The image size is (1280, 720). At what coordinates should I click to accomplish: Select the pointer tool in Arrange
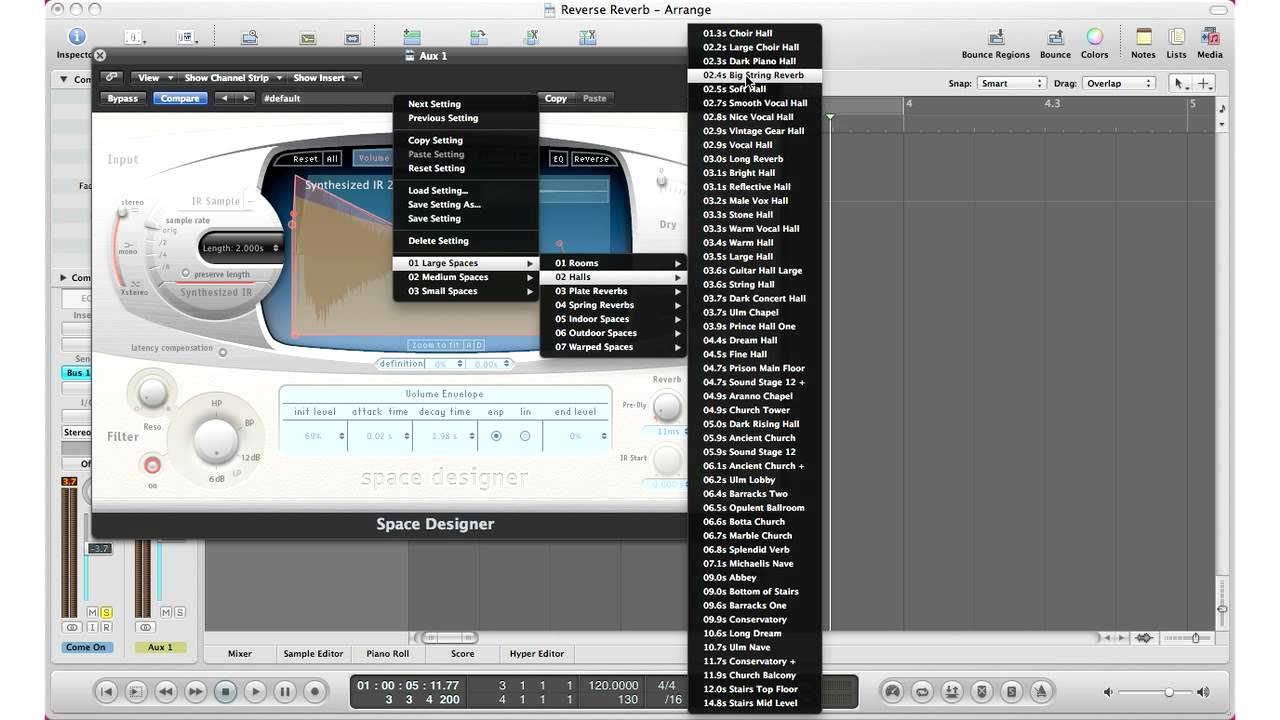point(1179,84)
